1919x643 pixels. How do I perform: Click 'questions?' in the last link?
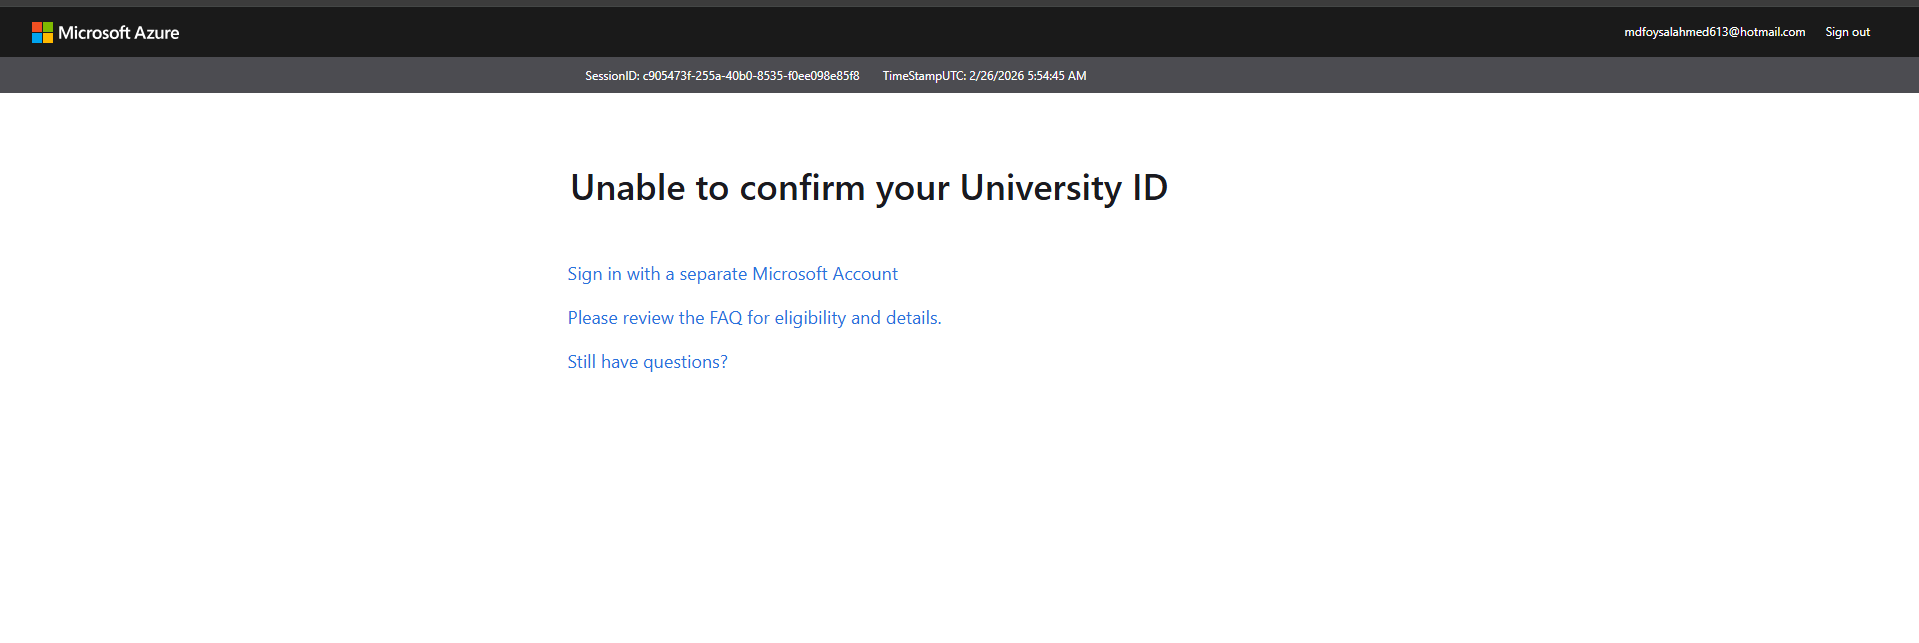[685, 362]
